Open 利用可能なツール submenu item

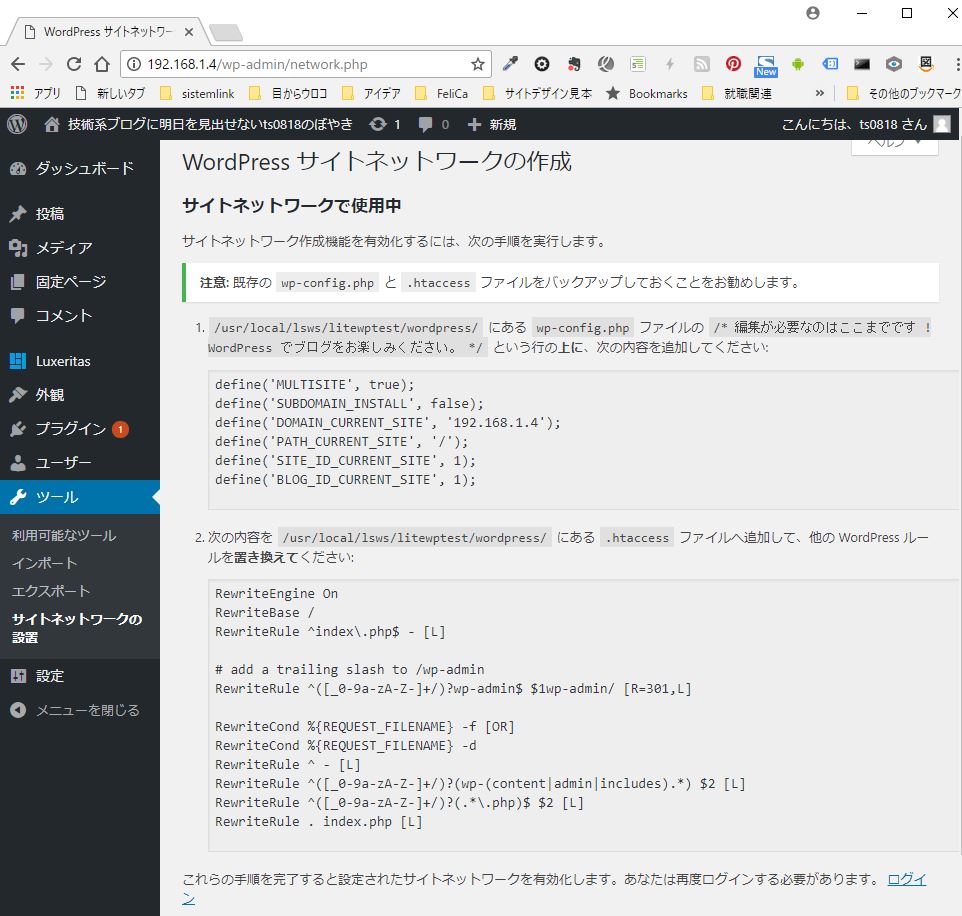[64, 535]
